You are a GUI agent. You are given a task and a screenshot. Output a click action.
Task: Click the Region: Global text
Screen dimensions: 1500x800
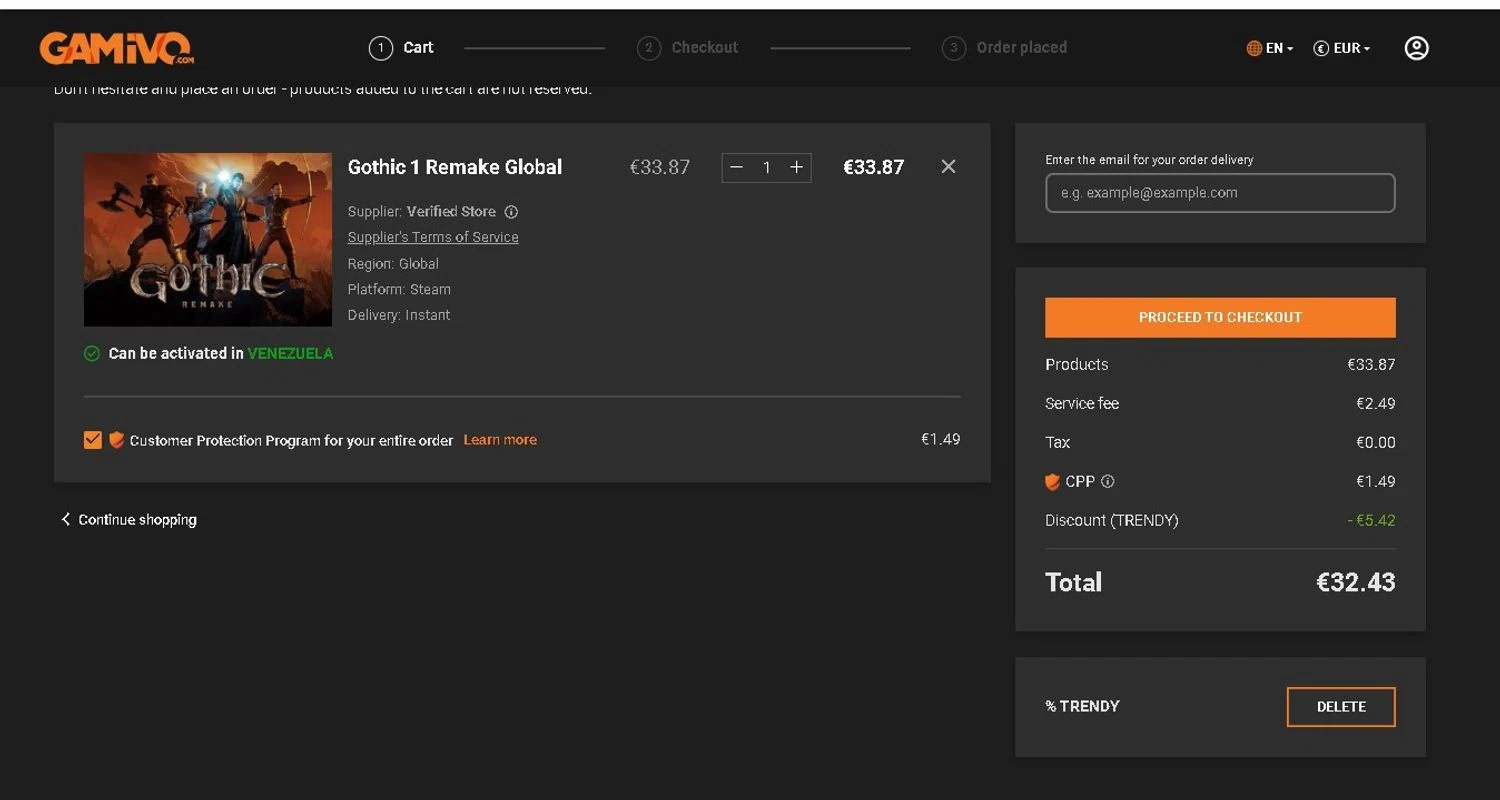(x=393, y=264)
